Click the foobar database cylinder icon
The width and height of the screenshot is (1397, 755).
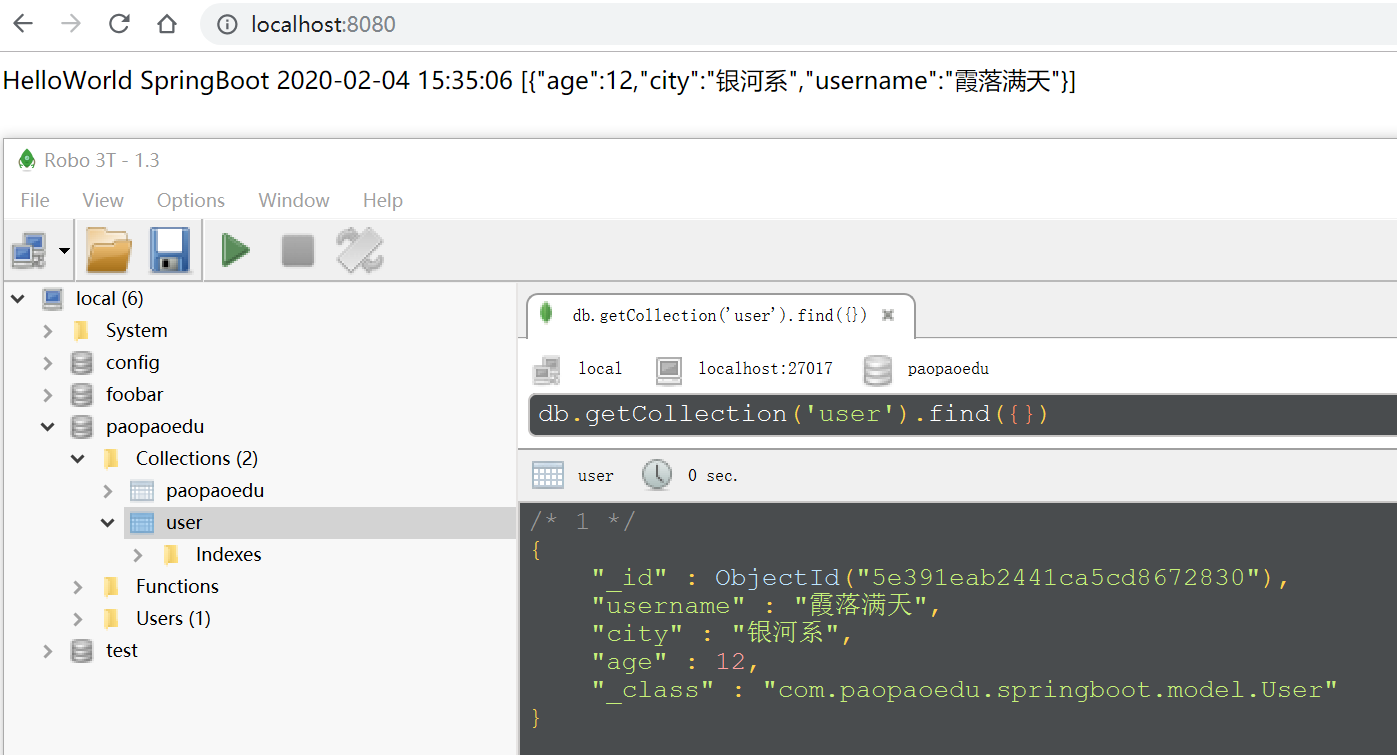[x=82, y=394]
